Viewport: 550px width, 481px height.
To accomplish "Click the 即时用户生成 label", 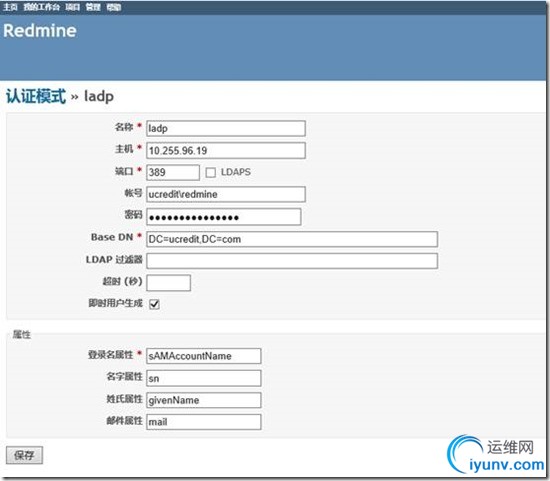I will click(x=115, y=303).
